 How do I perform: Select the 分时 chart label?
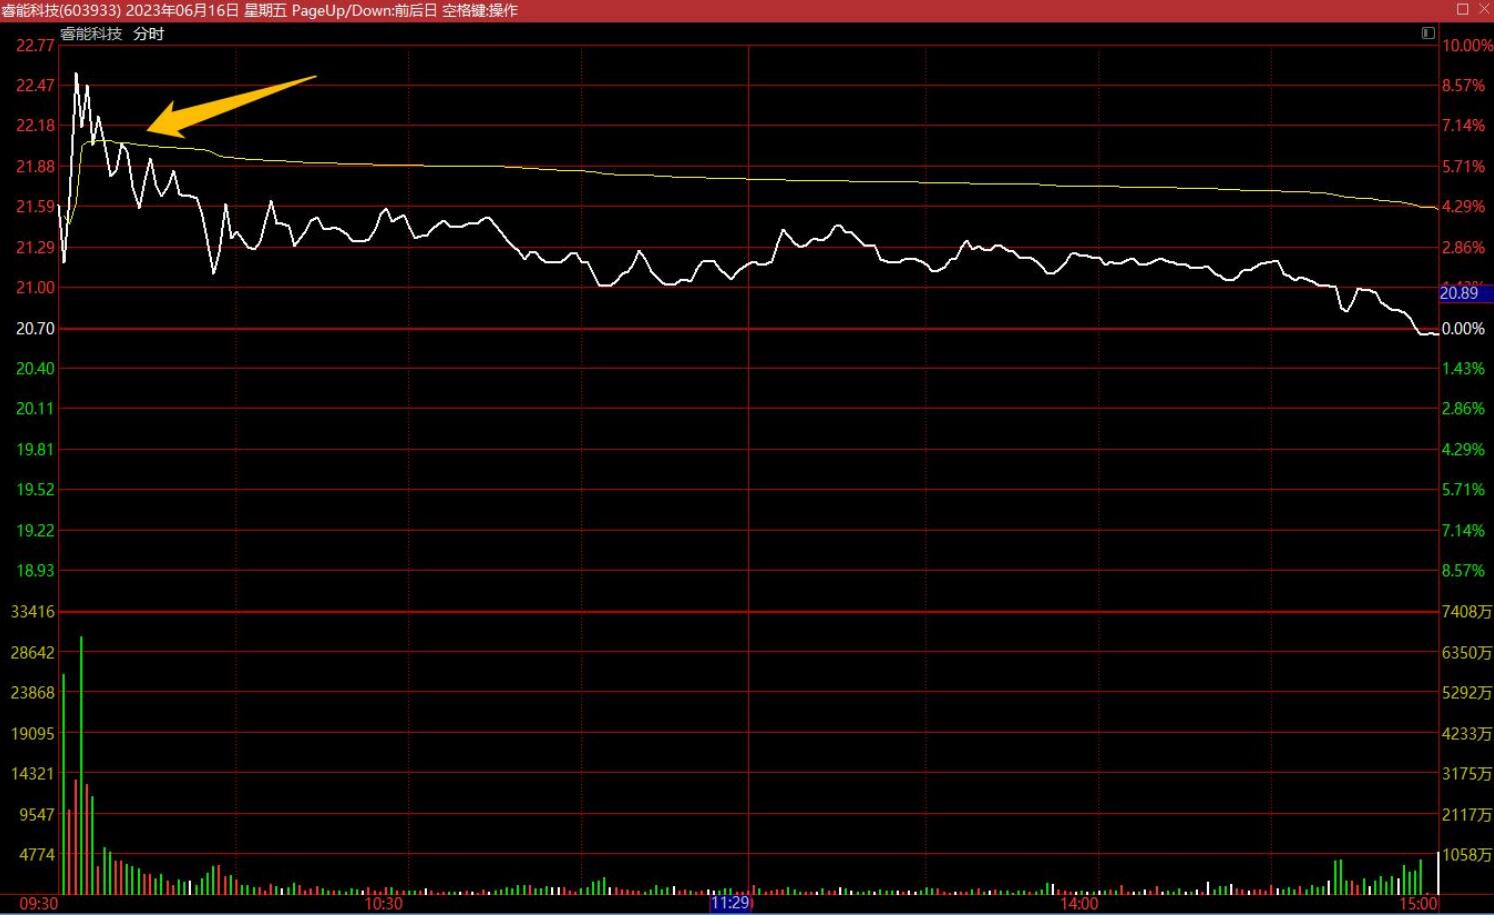(x=148, y=33)
